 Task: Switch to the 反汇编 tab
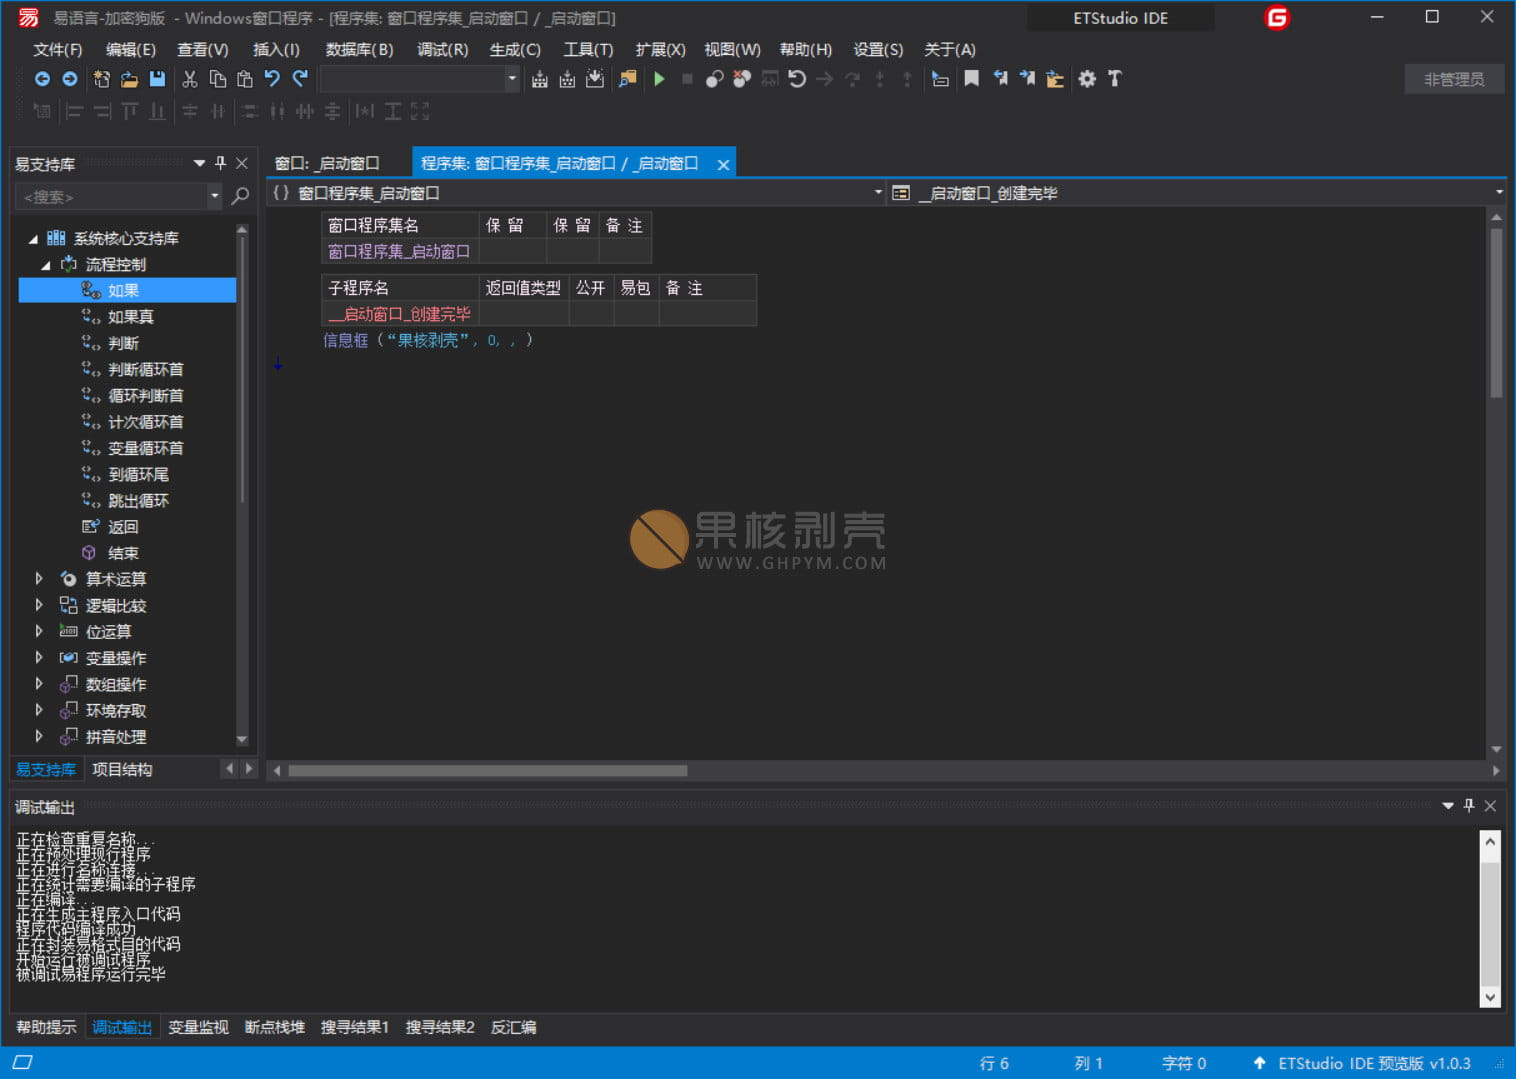[514, 1027]
